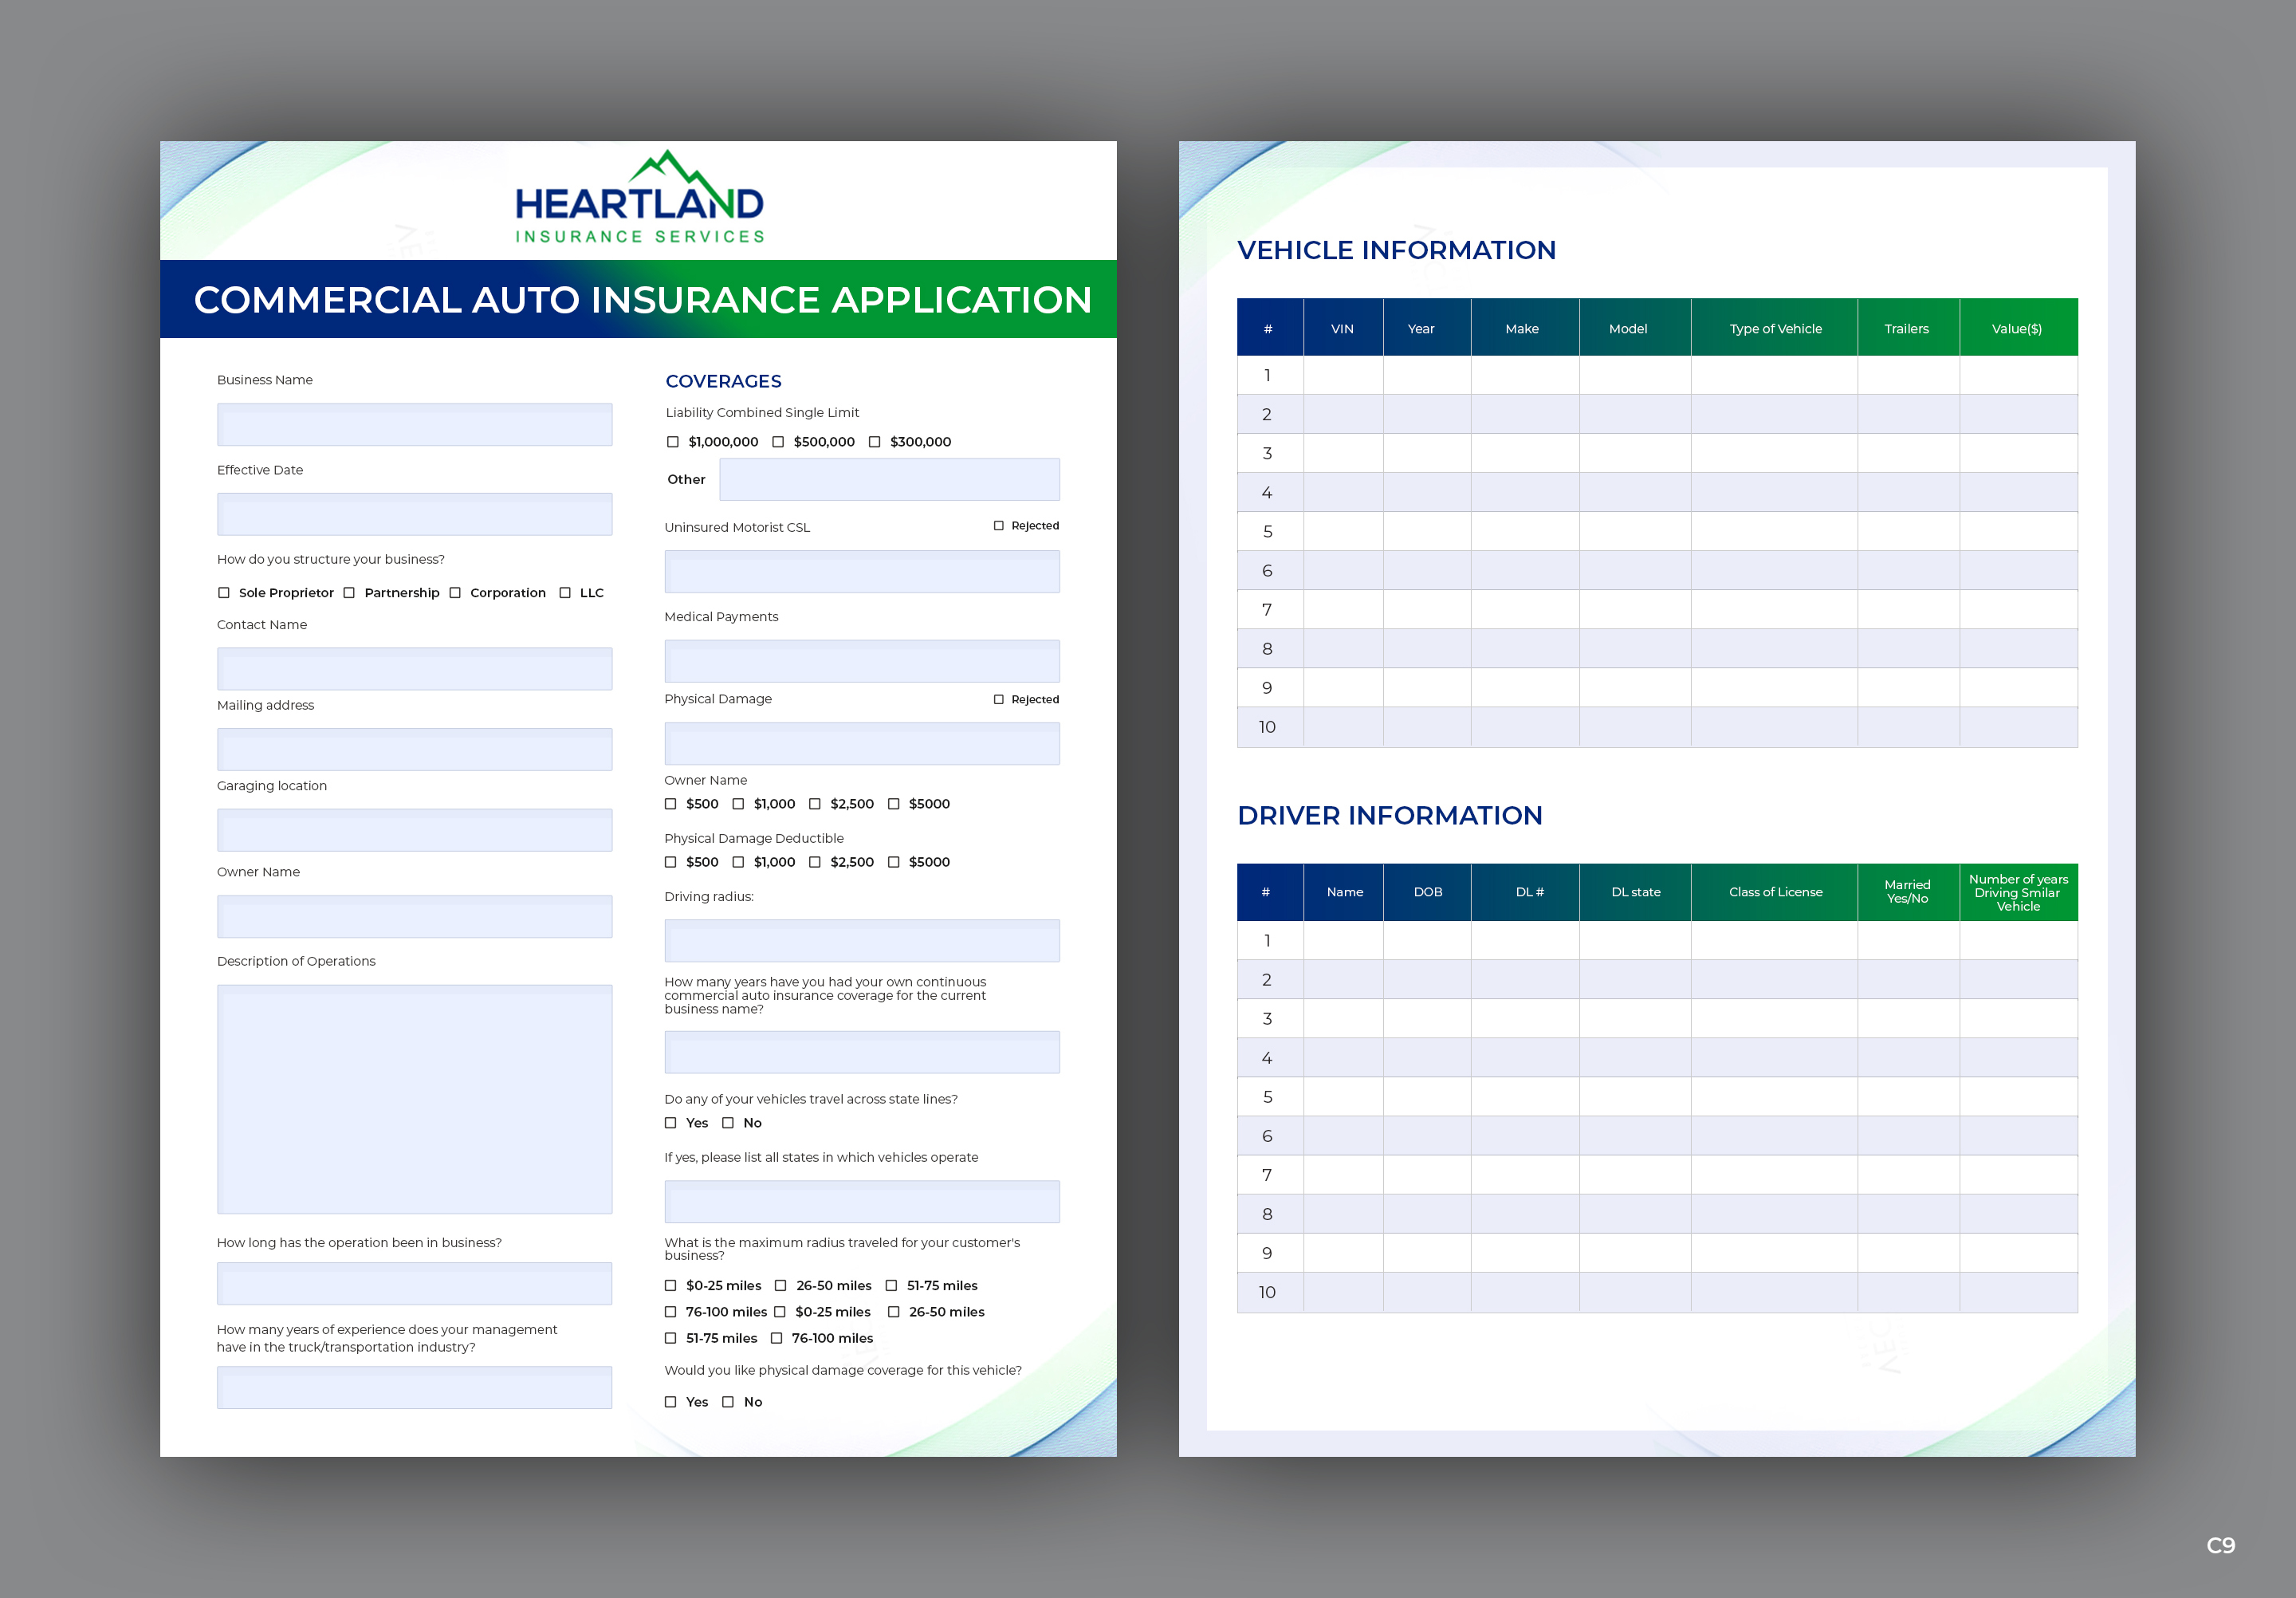Check the $1,000,000 liability limit box
This screenshot has width=2296, height=1598.
click(x=673, y=442)
